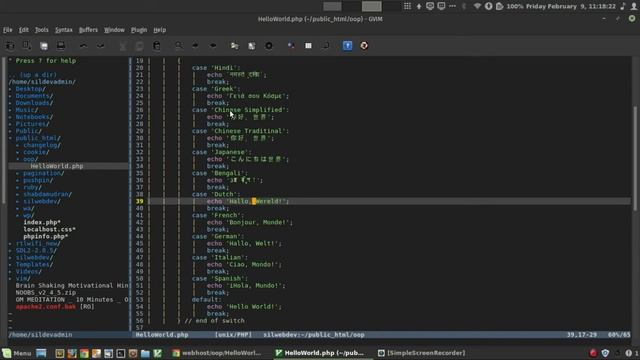Click the Save all files toolbar icon

pos(44,46)
